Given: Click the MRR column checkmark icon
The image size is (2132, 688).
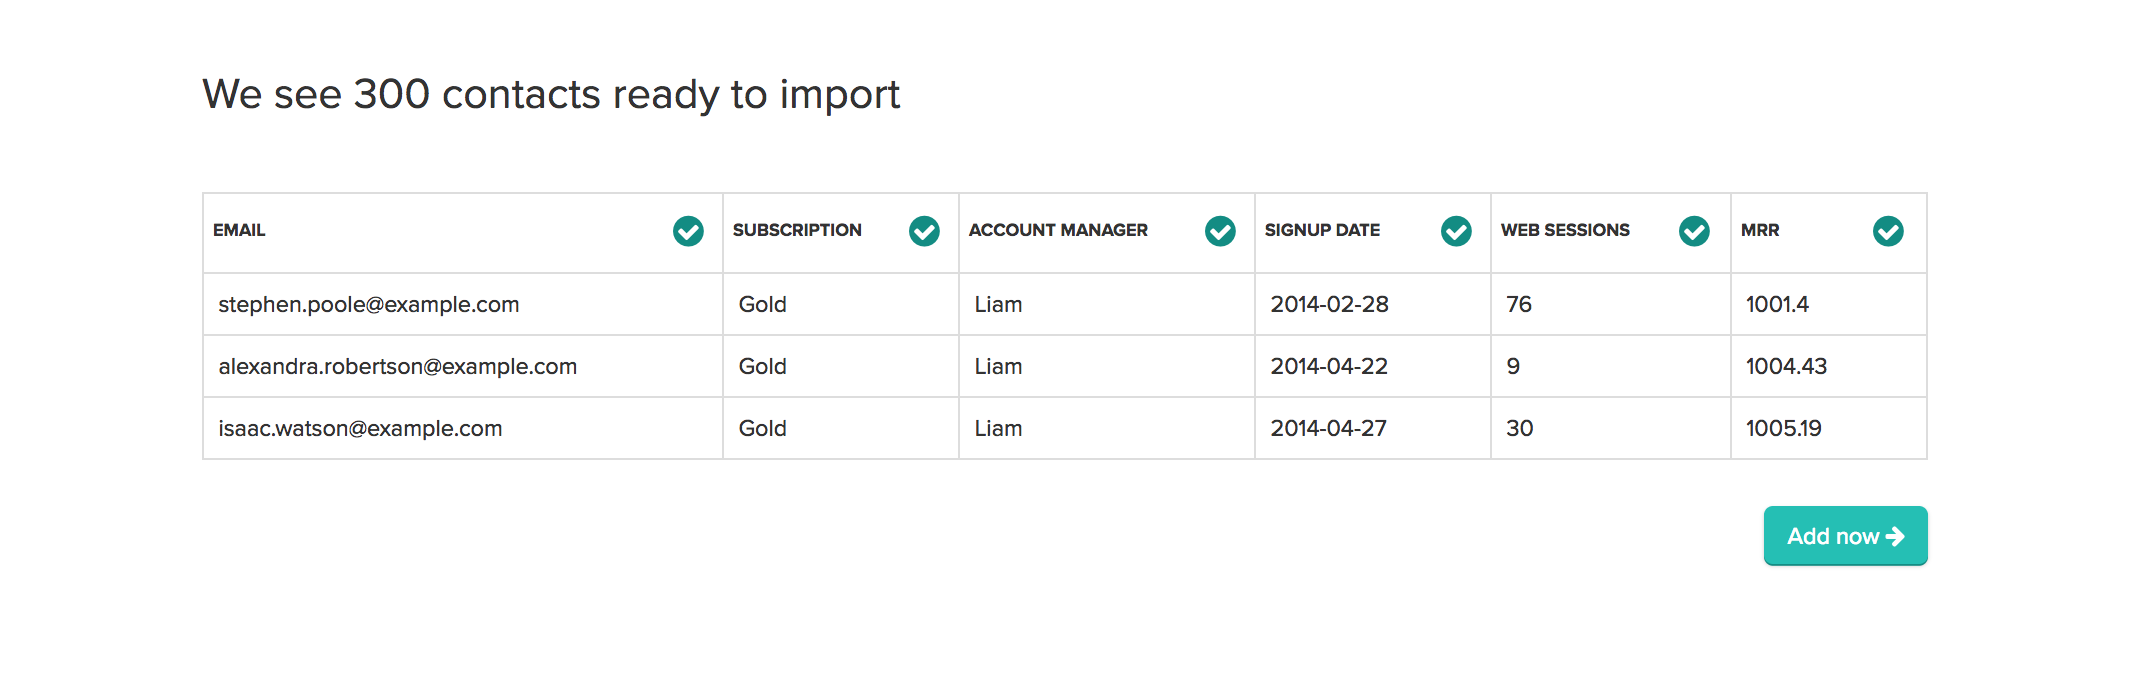Looking at the screenshot, I should 1888,231.
